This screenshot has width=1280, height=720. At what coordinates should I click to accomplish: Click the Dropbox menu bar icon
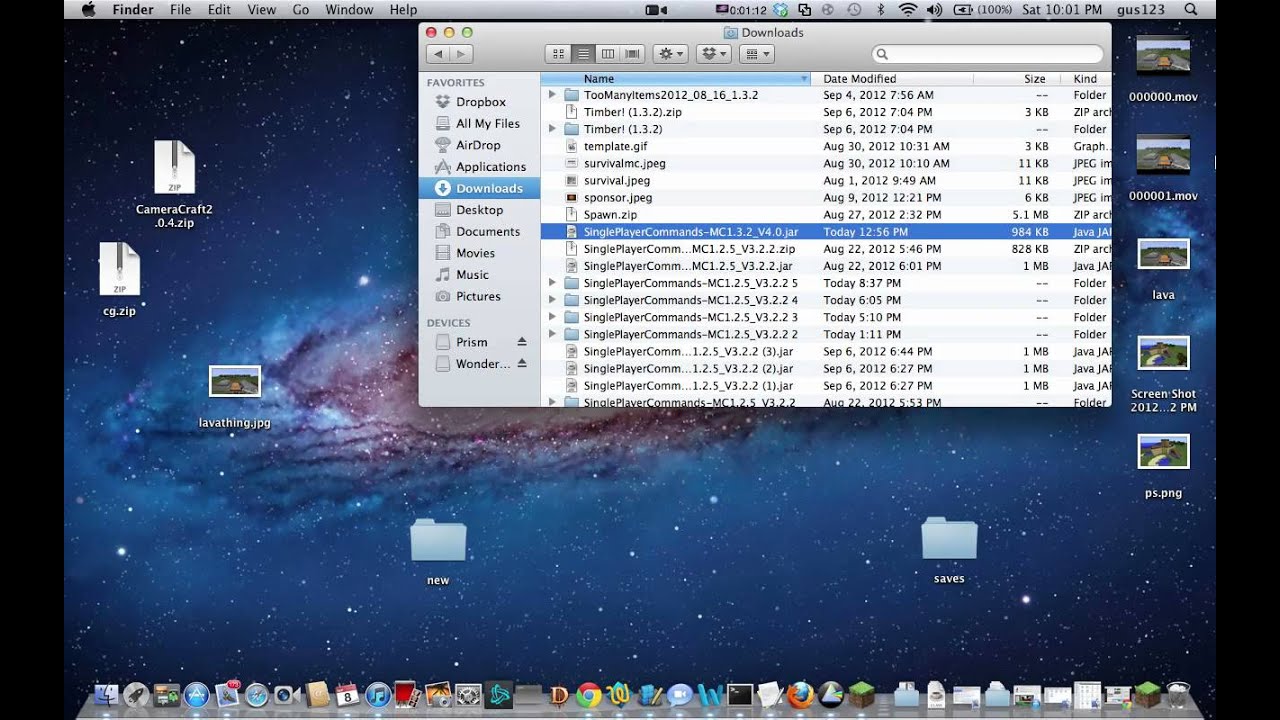click(780, 10)
